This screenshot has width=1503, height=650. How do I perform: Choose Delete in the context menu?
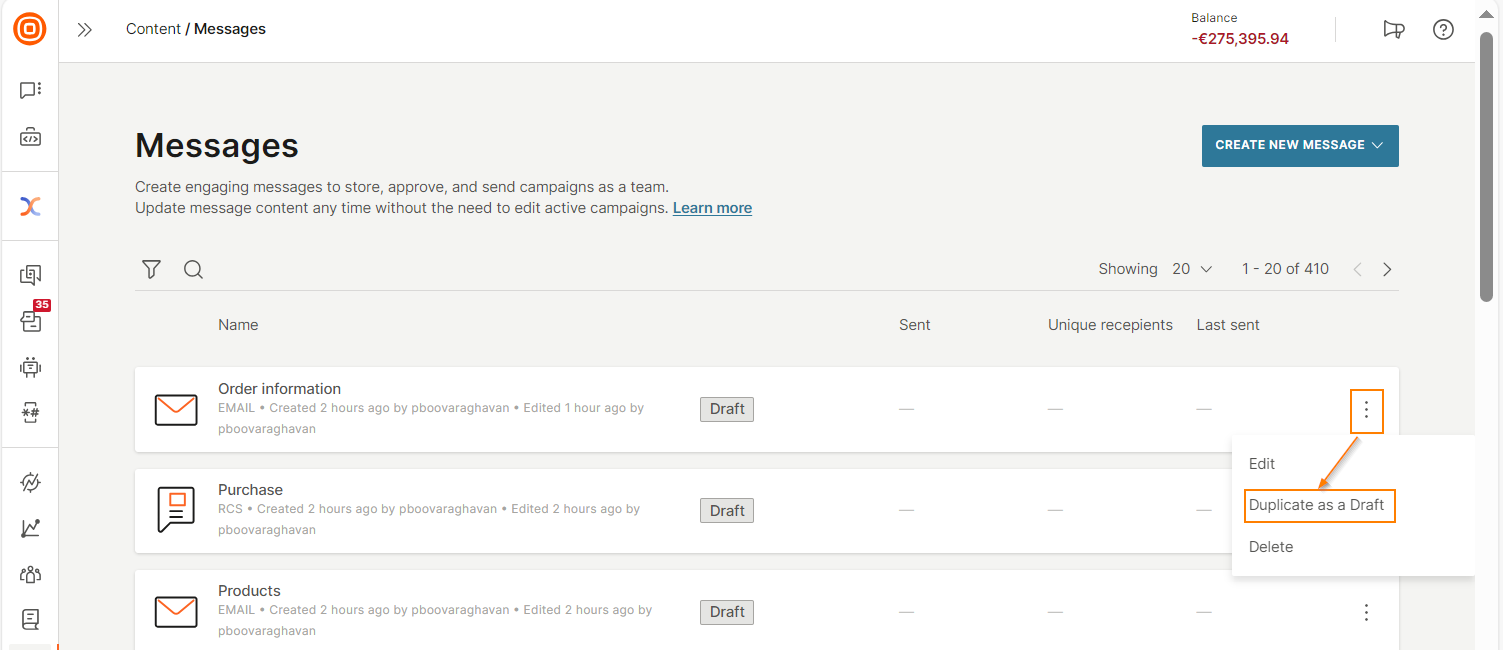[1271, 546]
